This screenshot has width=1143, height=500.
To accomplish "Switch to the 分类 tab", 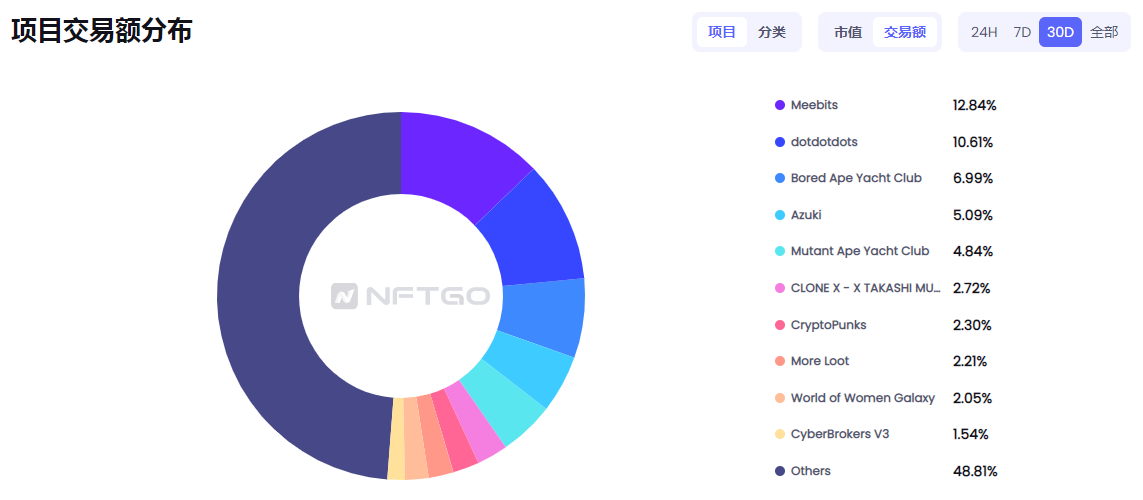I will click(771, 32).
